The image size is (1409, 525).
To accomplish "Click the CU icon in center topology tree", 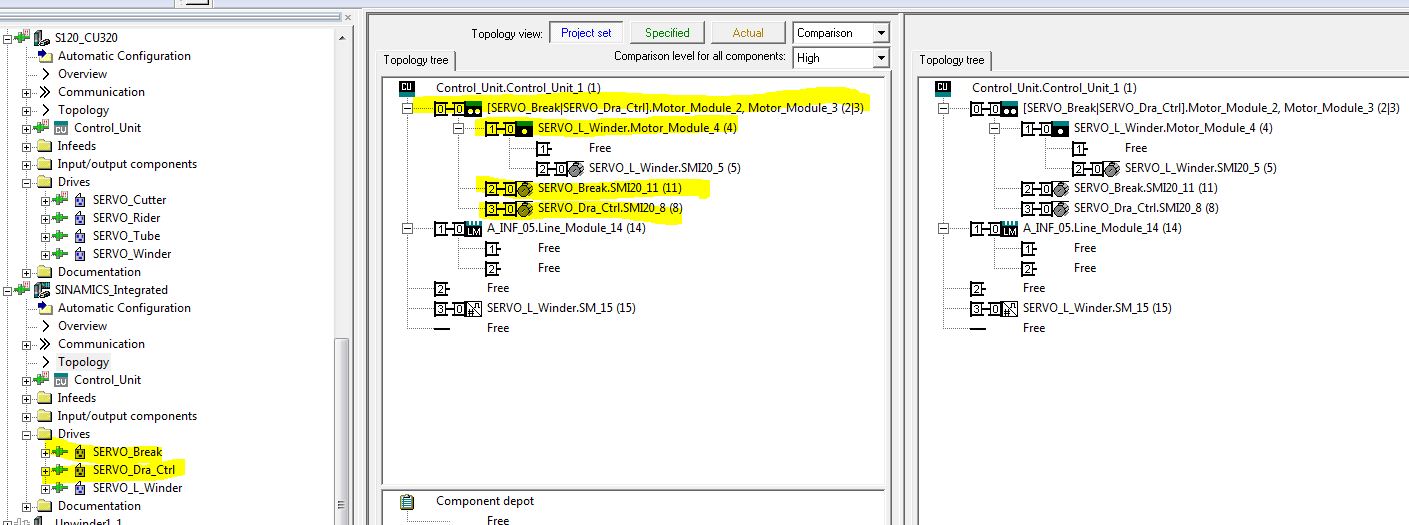I will click(406, 88).
